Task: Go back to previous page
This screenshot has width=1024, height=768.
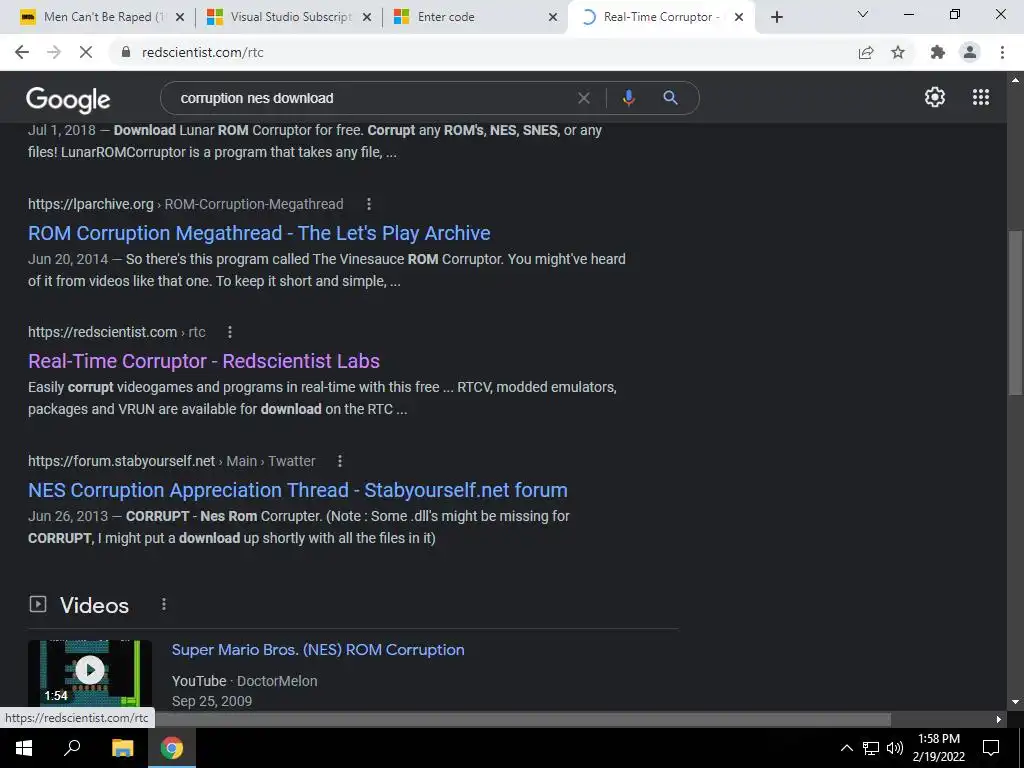Action: tap(22, 52)
